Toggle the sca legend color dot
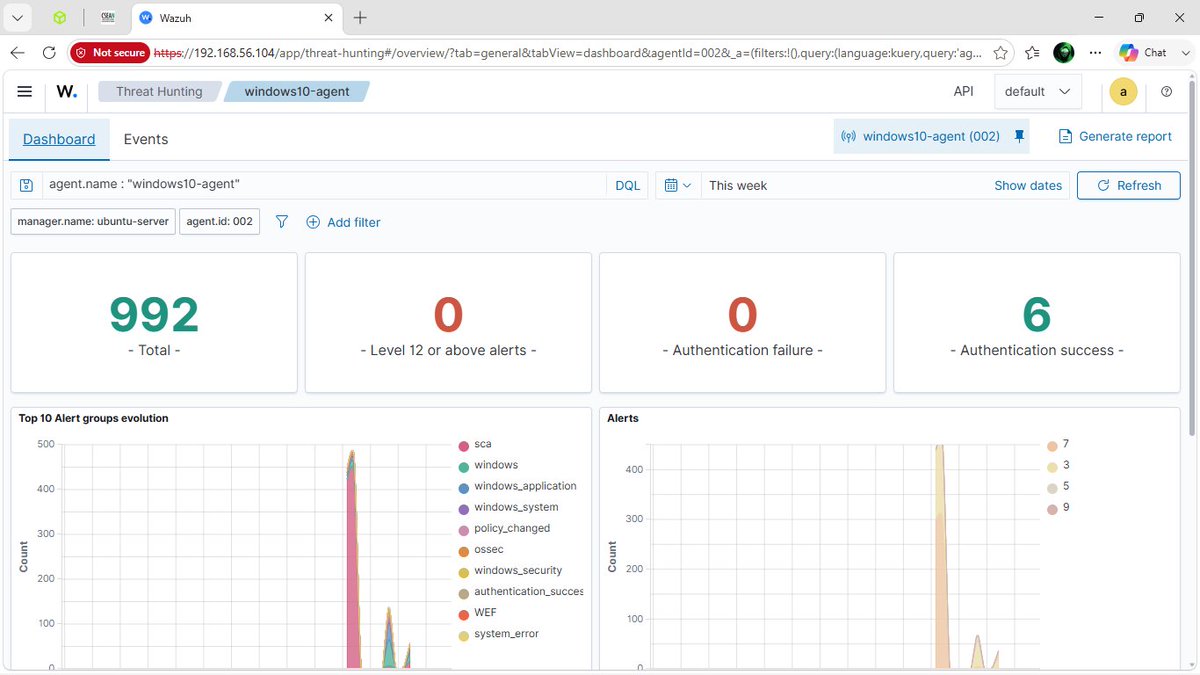The image size is (1200, 675). coord(464,445)
